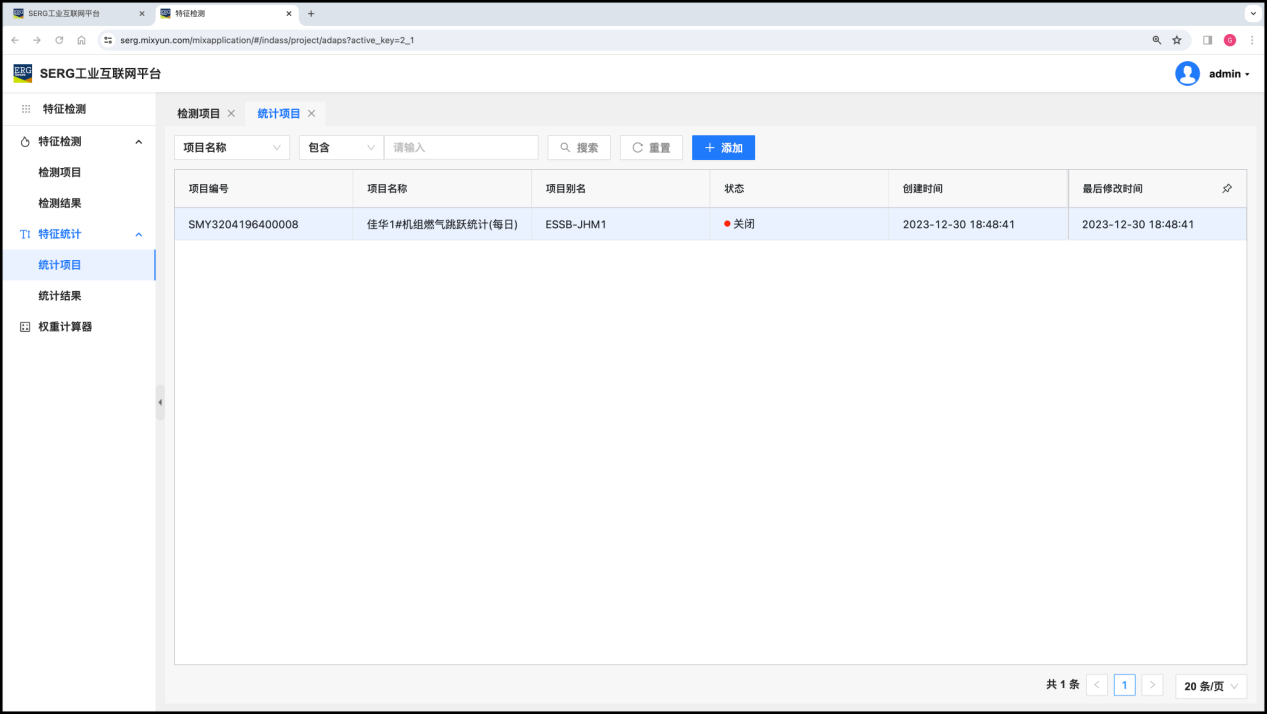Screen dimensions: 1267x714
Task: Switch to the 检测项目 page tab
Action: pos(199,114)
